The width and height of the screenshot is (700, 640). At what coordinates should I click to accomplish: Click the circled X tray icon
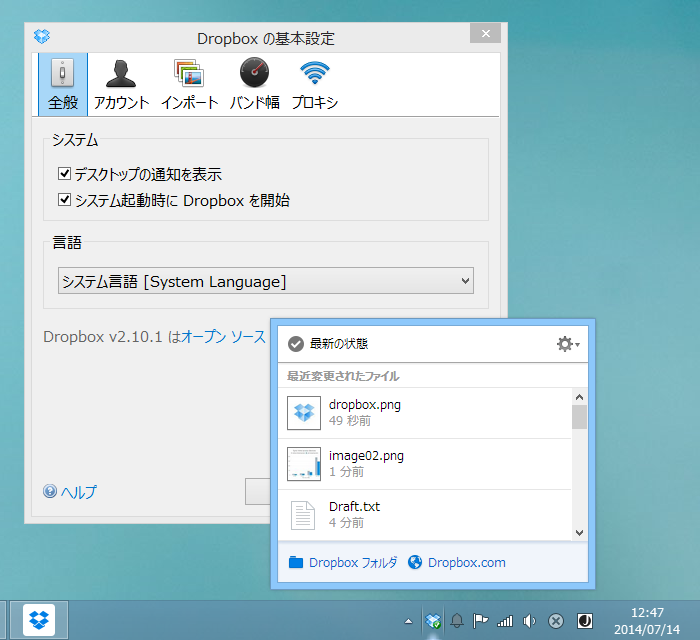556,621
